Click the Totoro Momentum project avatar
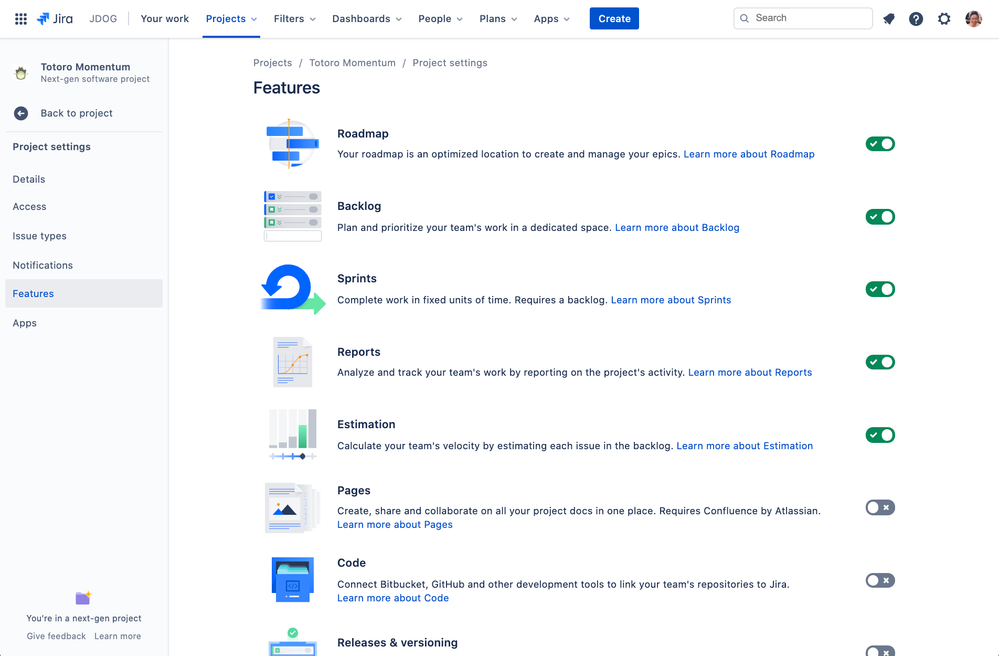 21,73
